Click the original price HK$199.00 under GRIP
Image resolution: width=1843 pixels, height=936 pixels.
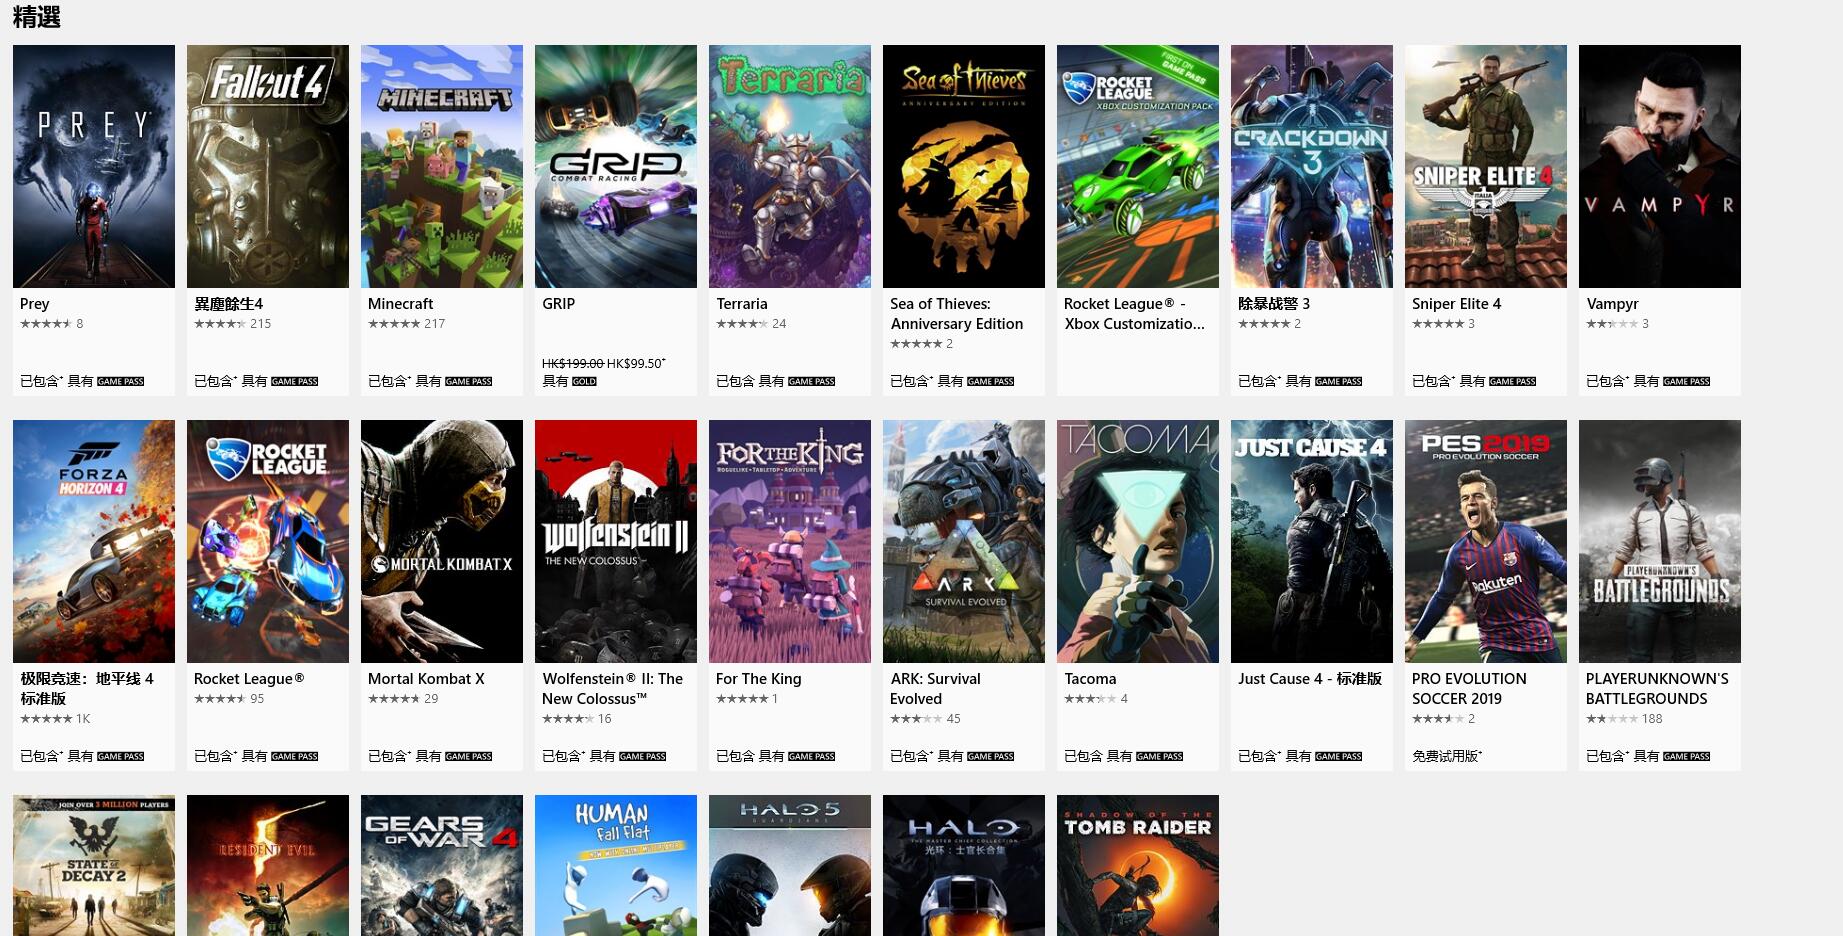(573, 364)
